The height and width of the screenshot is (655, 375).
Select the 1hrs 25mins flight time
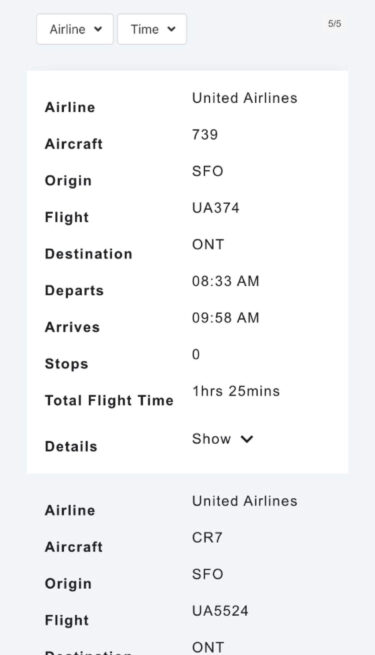click(236, 391)
